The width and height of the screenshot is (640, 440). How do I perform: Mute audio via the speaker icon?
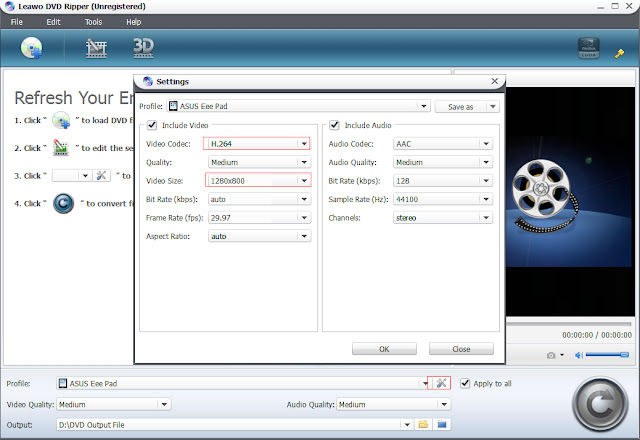(578, 355)
